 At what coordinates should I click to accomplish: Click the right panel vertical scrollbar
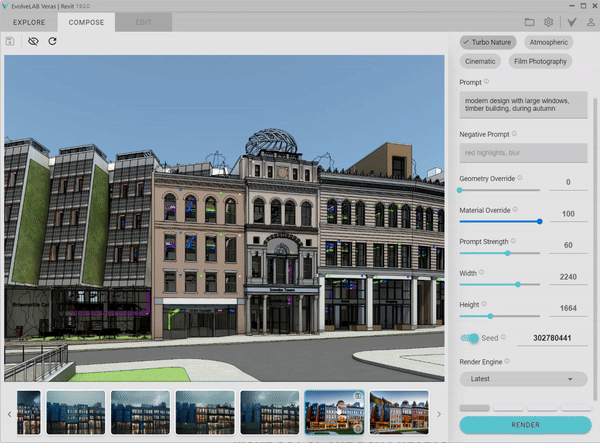(595, 249)
